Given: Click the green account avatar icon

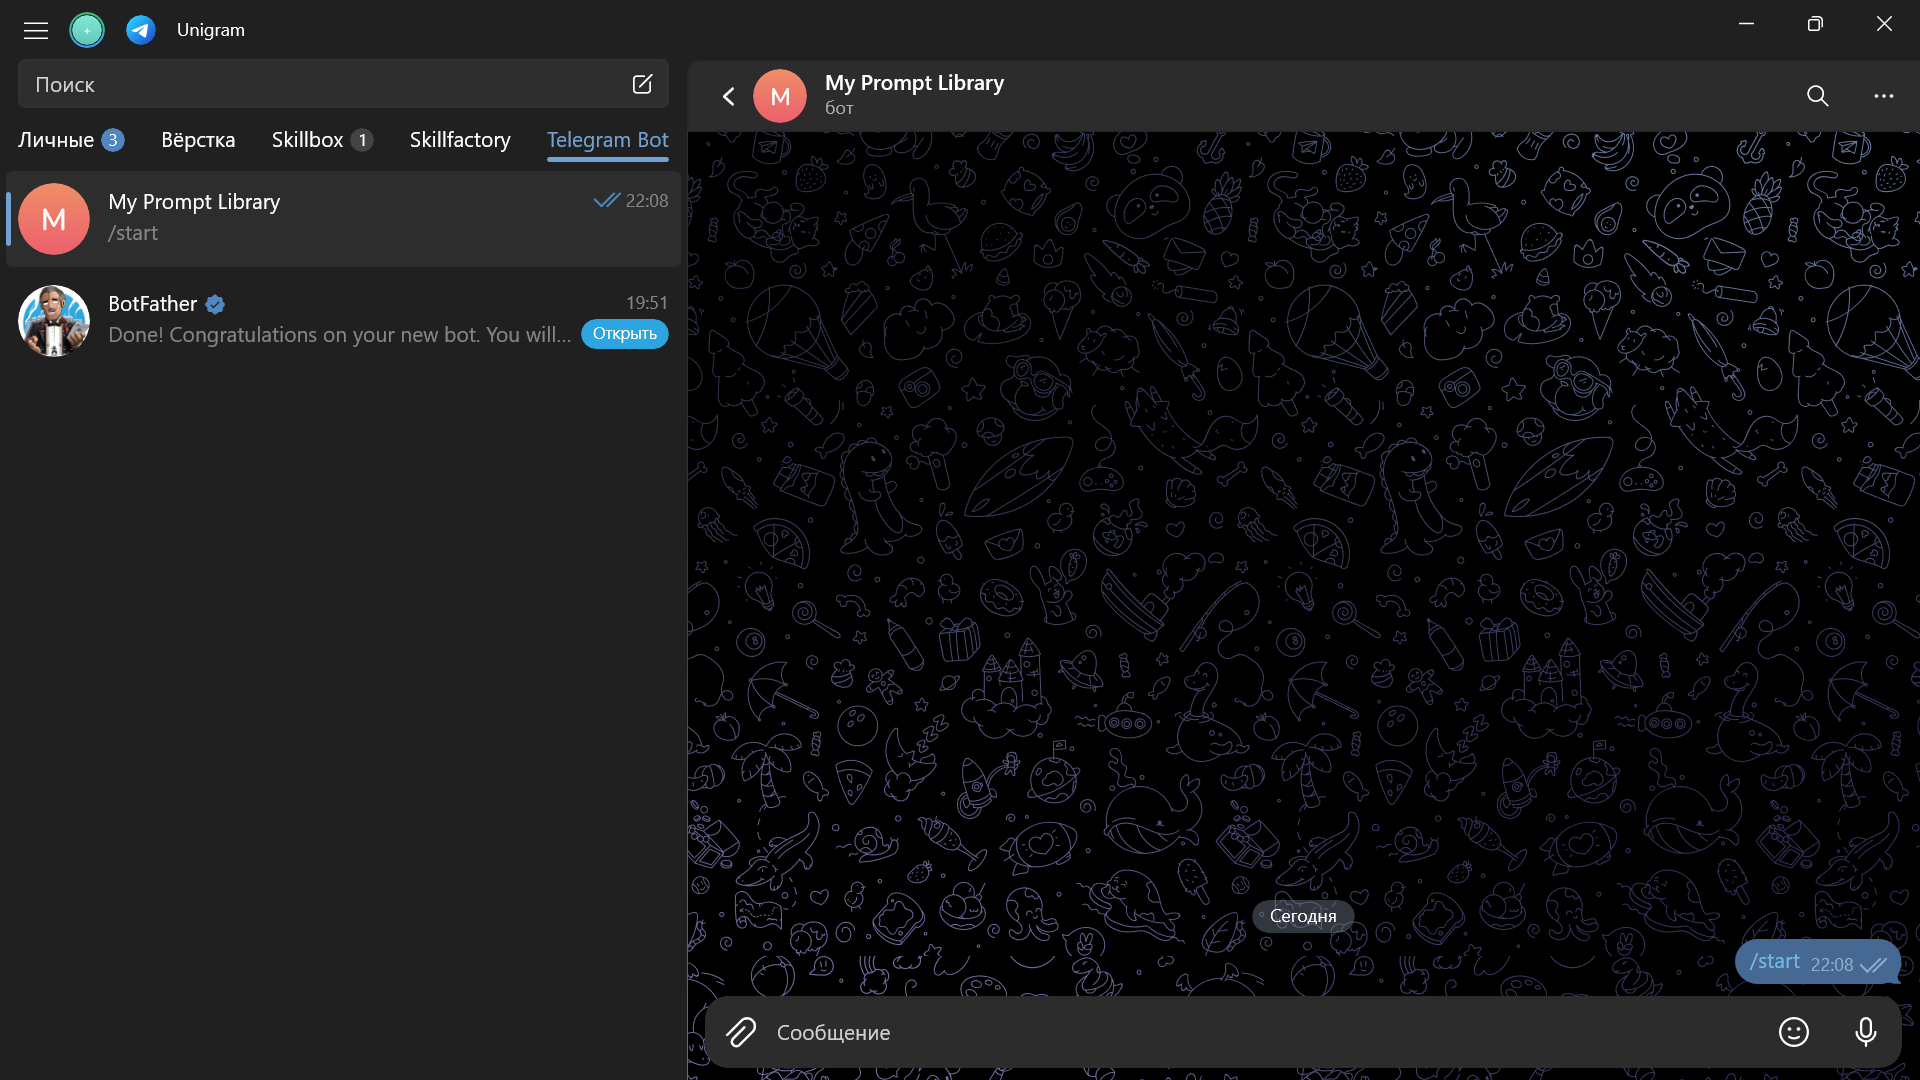Looking at the screenshot, I should pyautogui.click(x=87, y=30).
